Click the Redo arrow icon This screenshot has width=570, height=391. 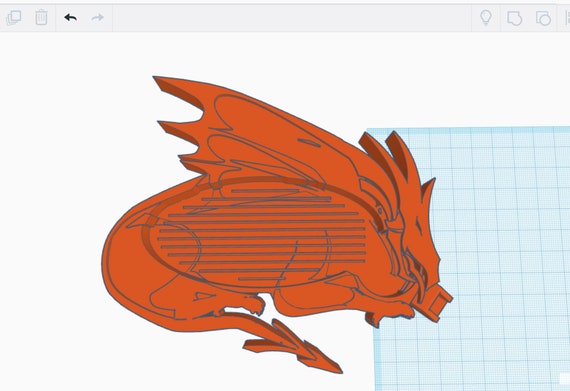pyautogui.click(x=97, y=17)
